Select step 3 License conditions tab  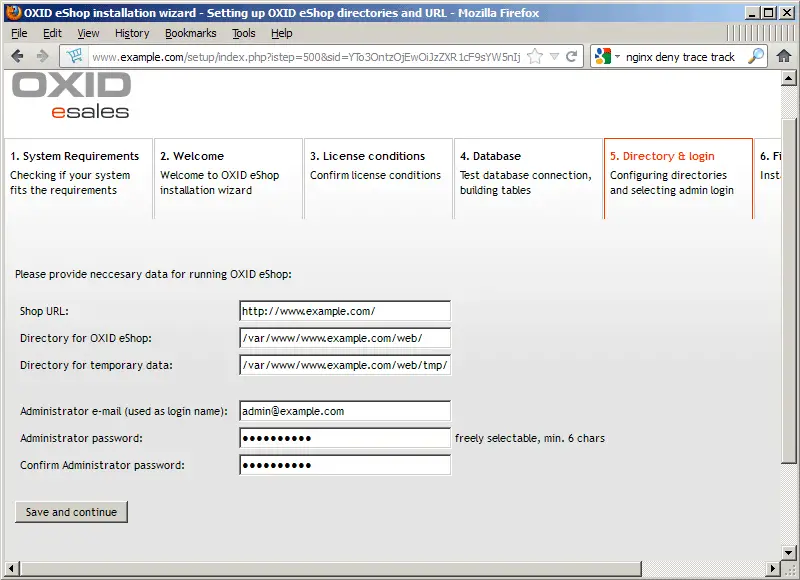(x=378, y=179)
